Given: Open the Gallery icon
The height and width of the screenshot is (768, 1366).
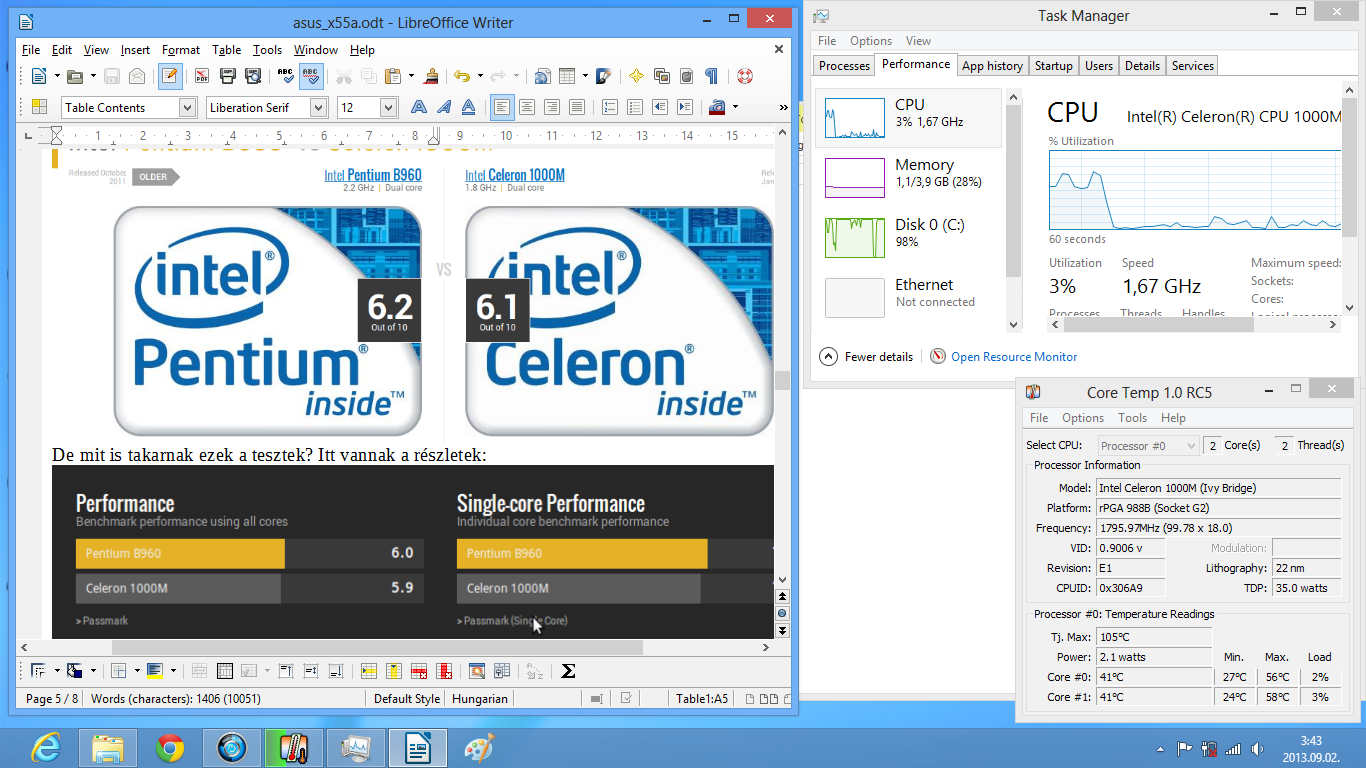Looking at the screenshot, I should 662,76.
